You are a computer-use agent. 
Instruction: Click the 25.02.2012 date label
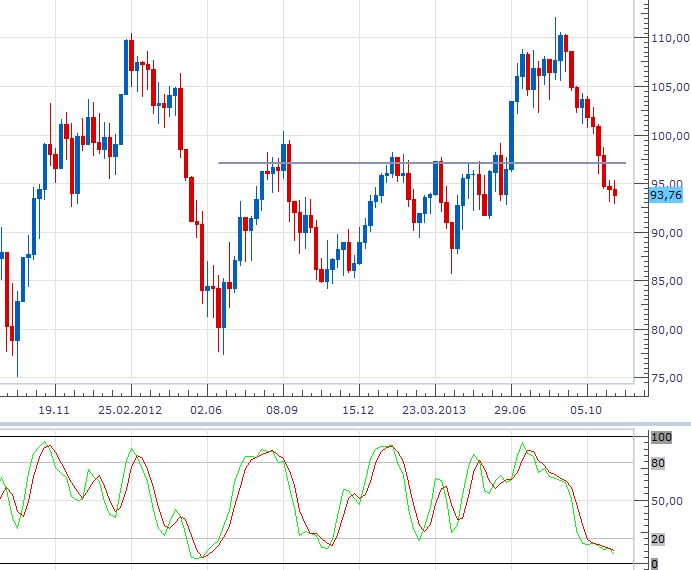coord(130,410)
